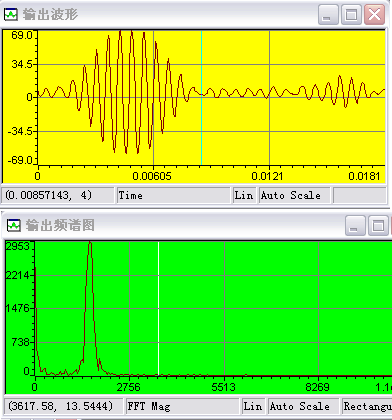The width and height of the screenshot is (392, 420).
Task: Select the Rectangular window type field
Action: point(367,406)
